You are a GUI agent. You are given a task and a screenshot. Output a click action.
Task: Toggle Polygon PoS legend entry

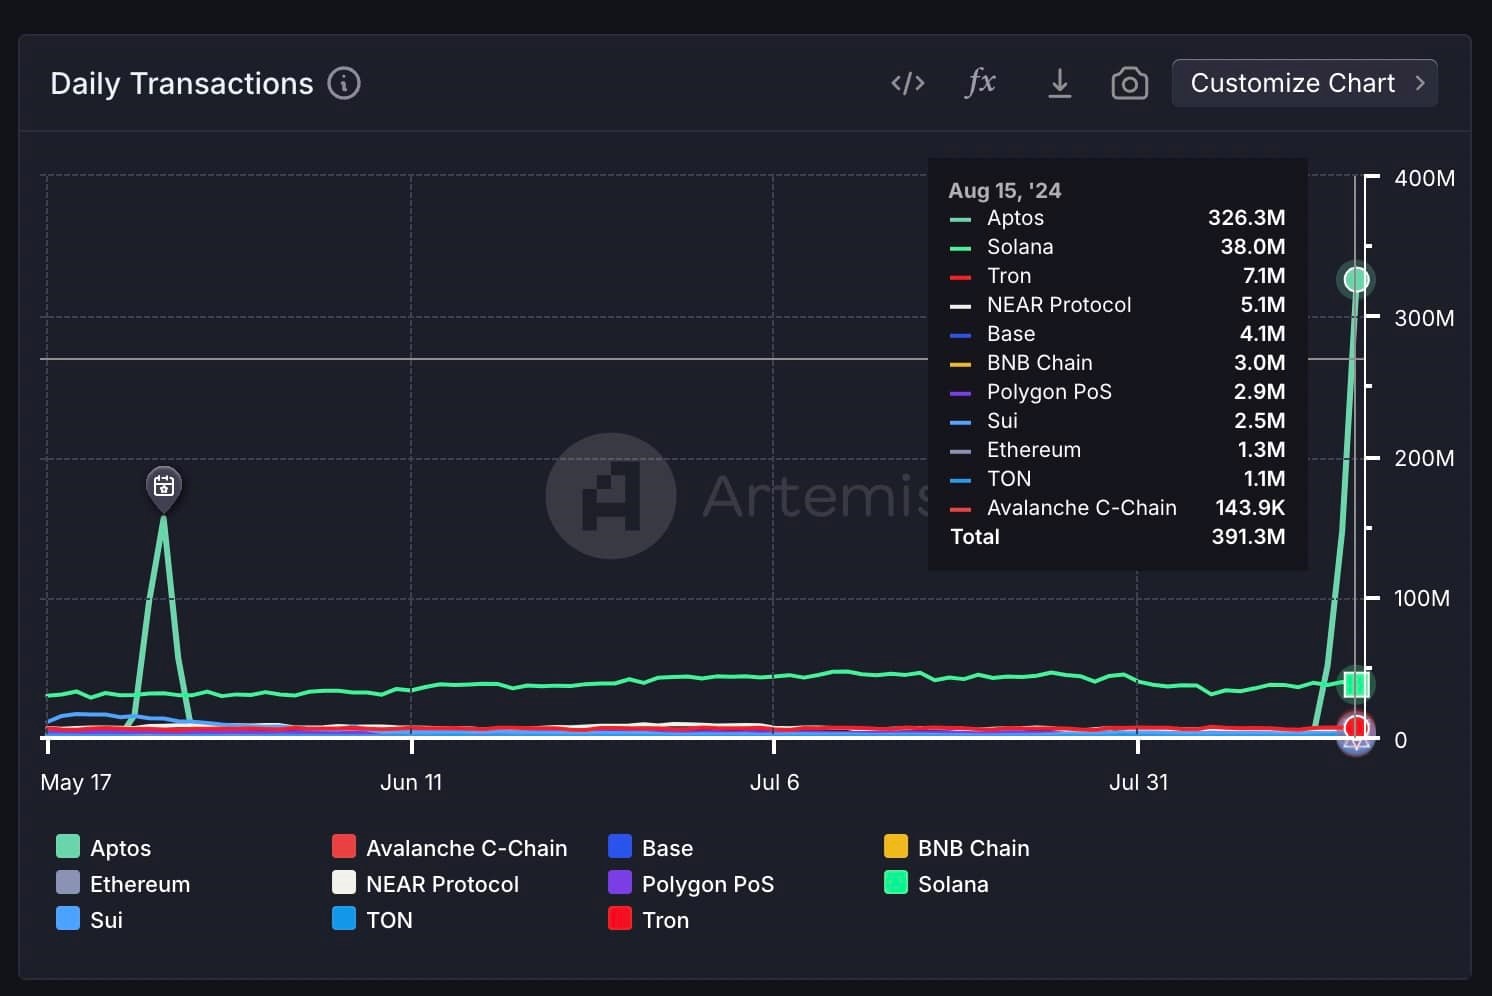pyautogui.click(x=691, y=883)
